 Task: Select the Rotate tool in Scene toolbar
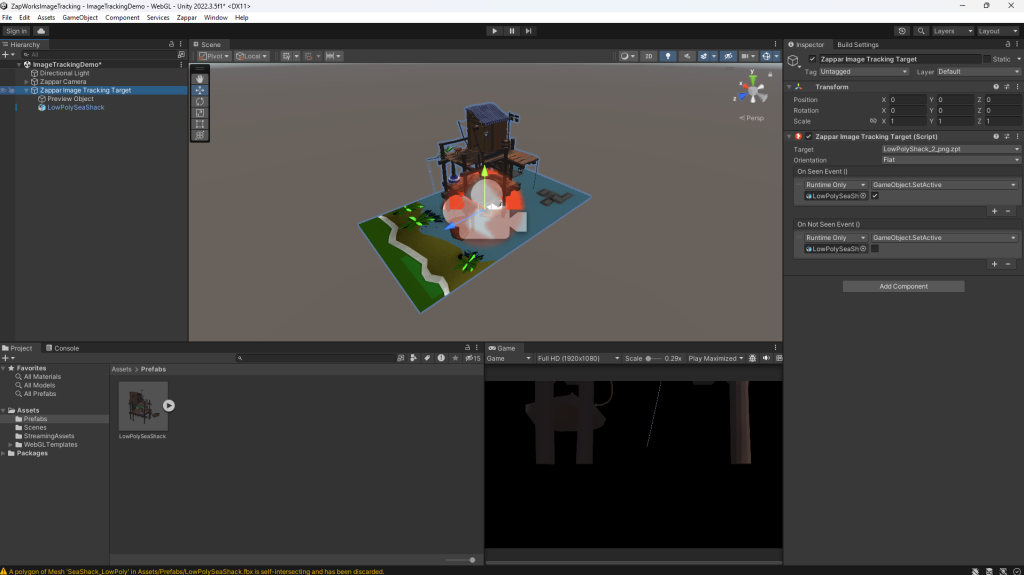click(x=200, y=101)
